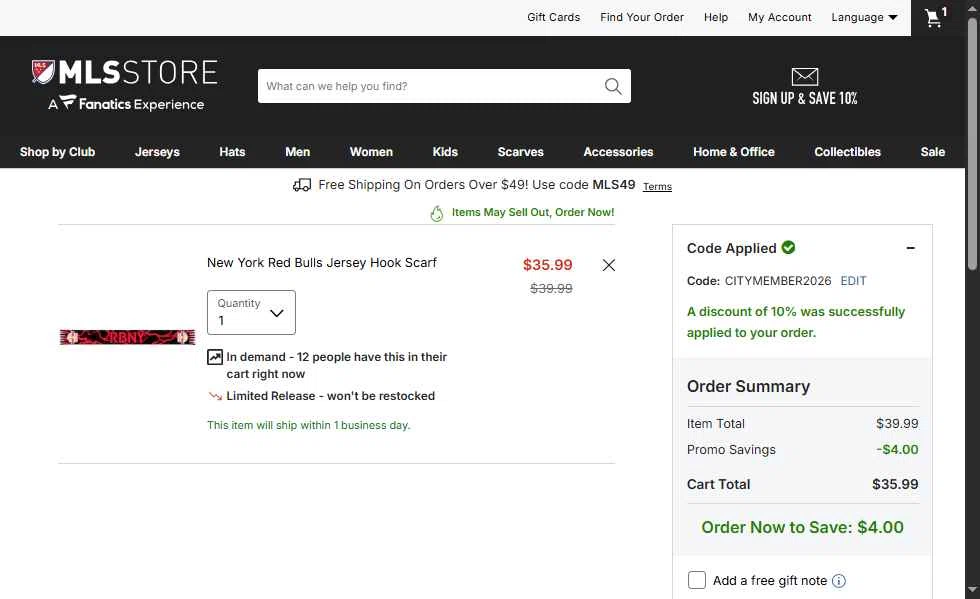Image resolution: width=980 pixels, height=599 pixels.
Task: Open New York Red Bulls Jersey Hook Scarf
Action: 321,263
